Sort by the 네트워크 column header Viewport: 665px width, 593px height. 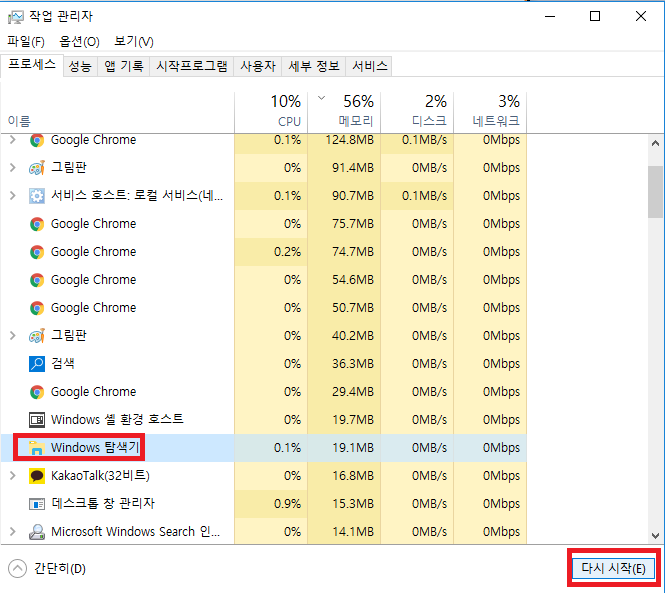[490, 112]
